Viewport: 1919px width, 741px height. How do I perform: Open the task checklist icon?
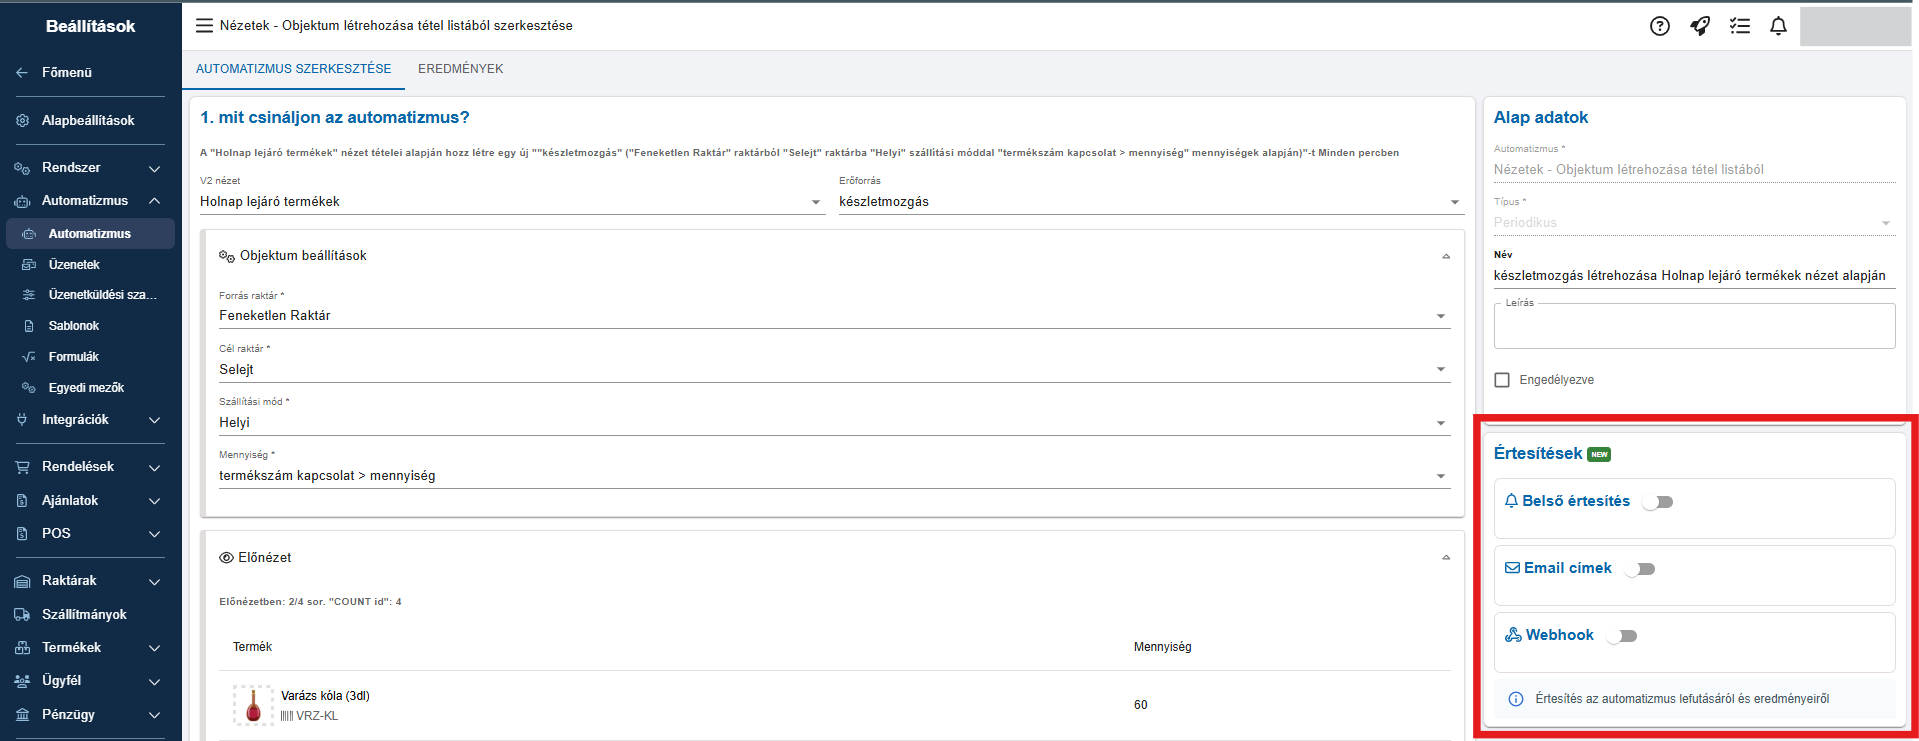(x=1740, y=26)
